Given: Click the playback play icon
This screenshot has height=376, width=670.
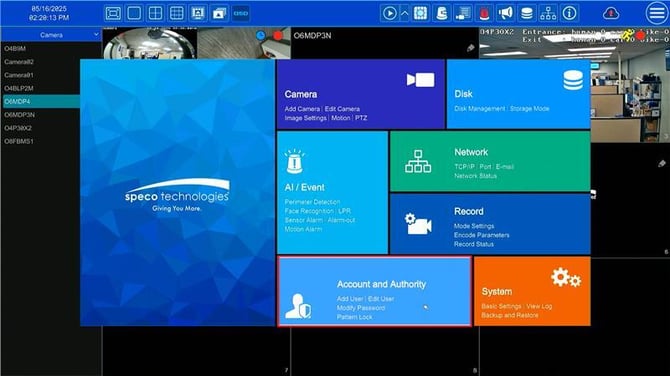Looking at the screenshot, I should (x=389, y=13).
